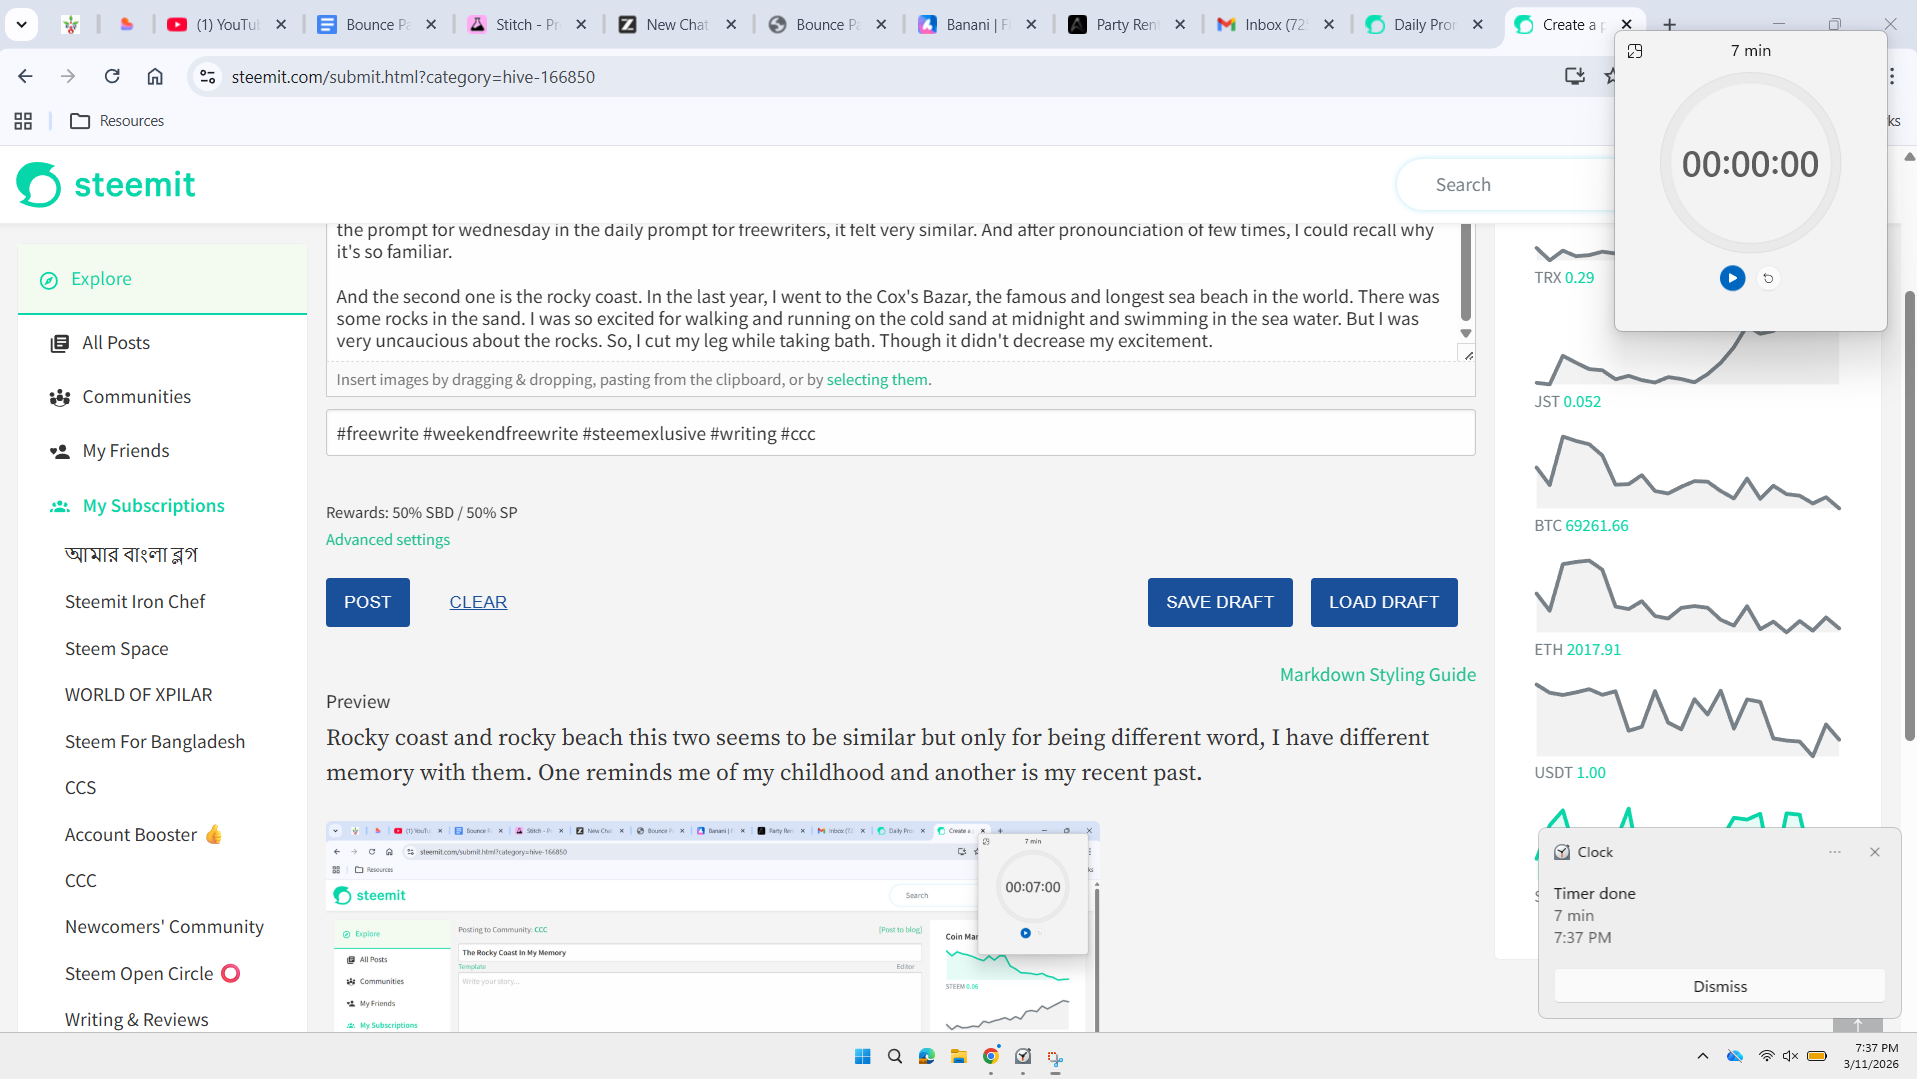Open the Steemit Iron Chef community
1917x1079 pixels.
point(135,602)
